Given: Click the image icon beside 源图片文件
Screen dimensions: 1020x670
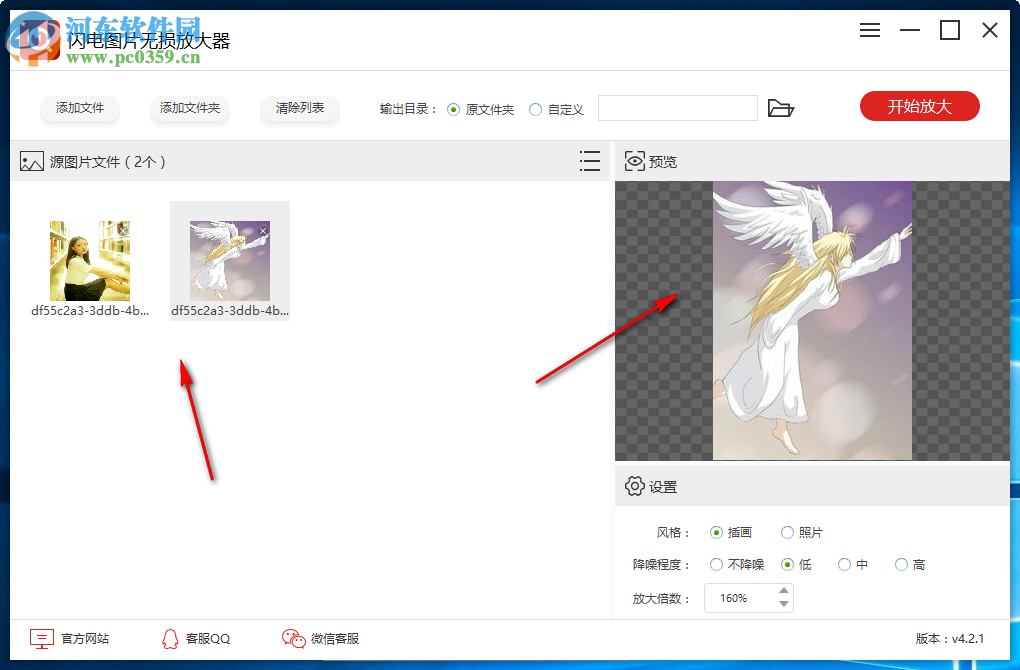Looking at the screenshot, I should click(31, 160).
